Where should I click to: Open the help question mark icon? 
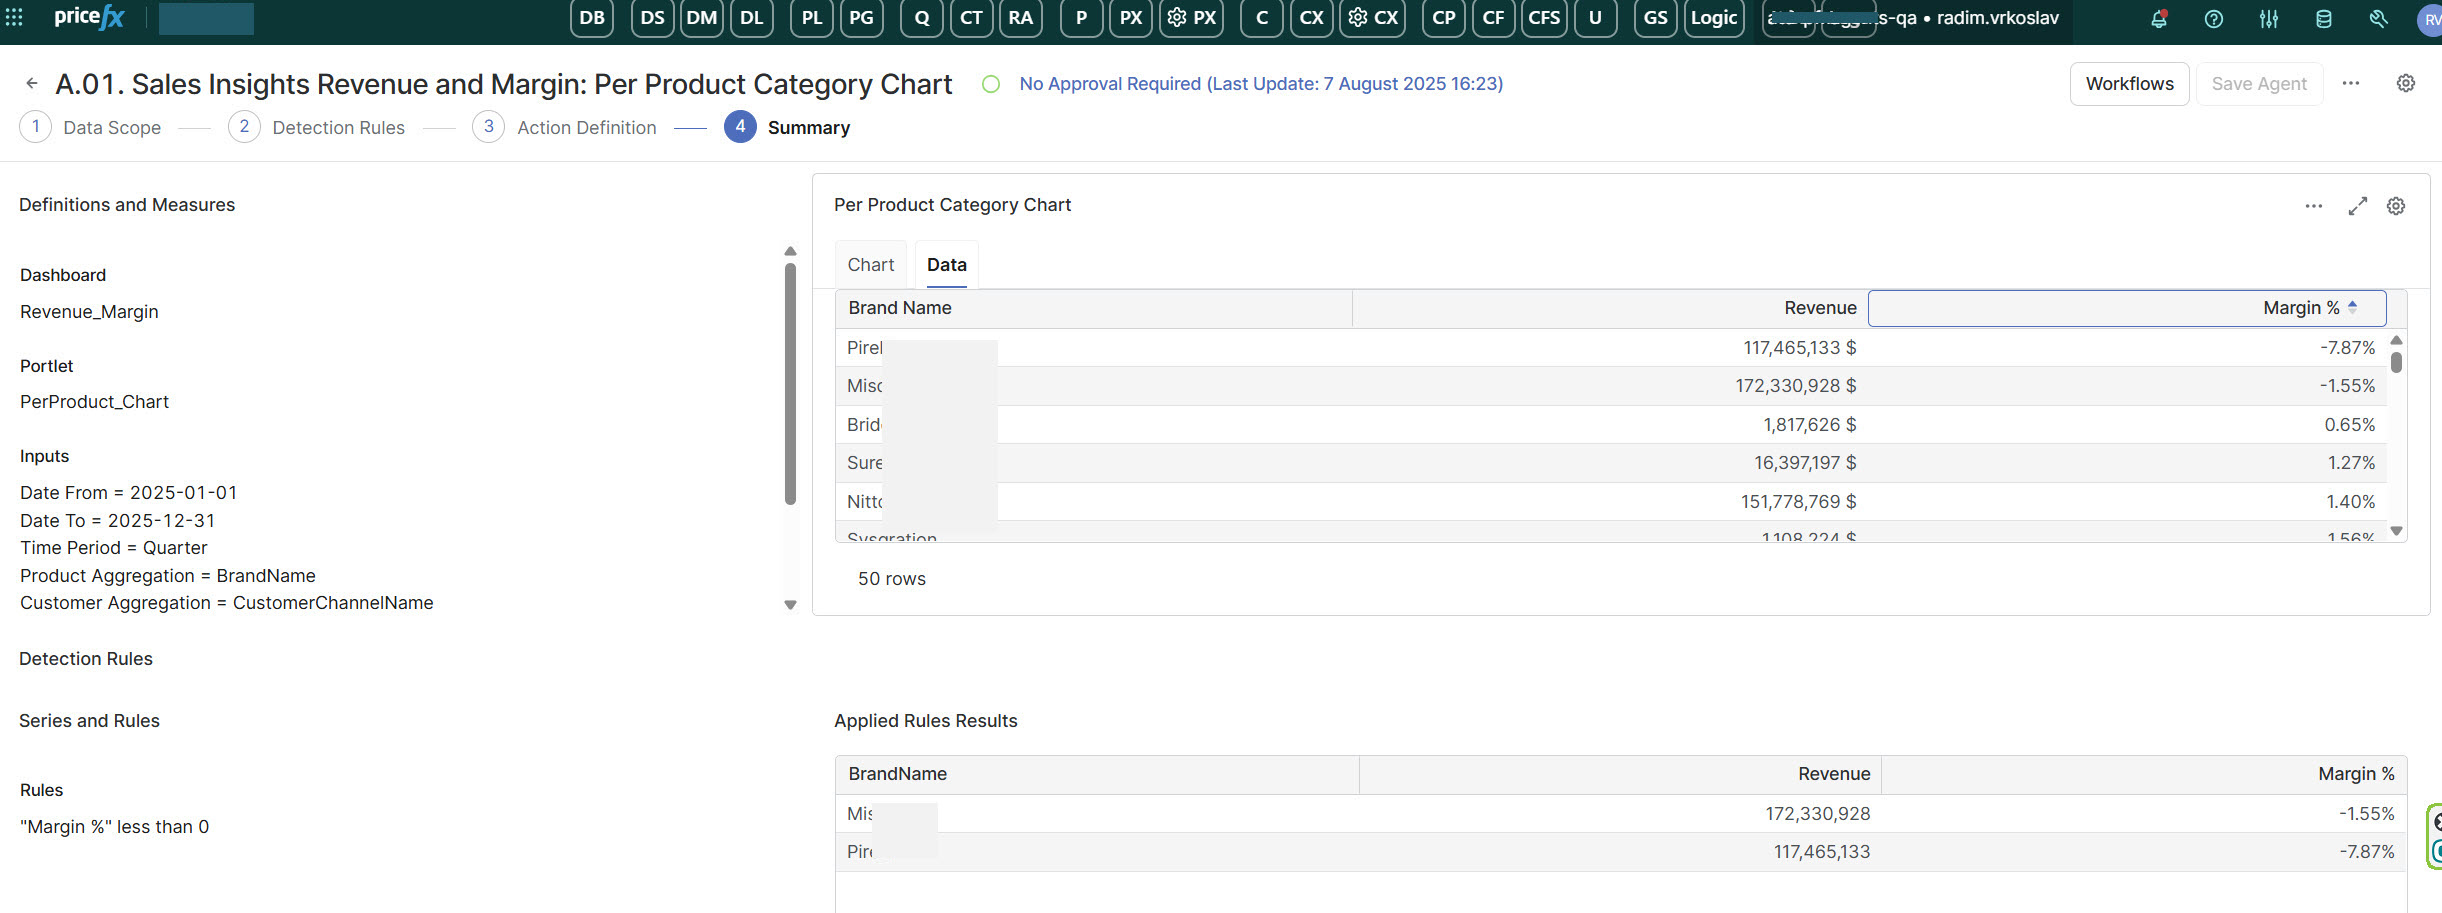(x=2214, y=19)
